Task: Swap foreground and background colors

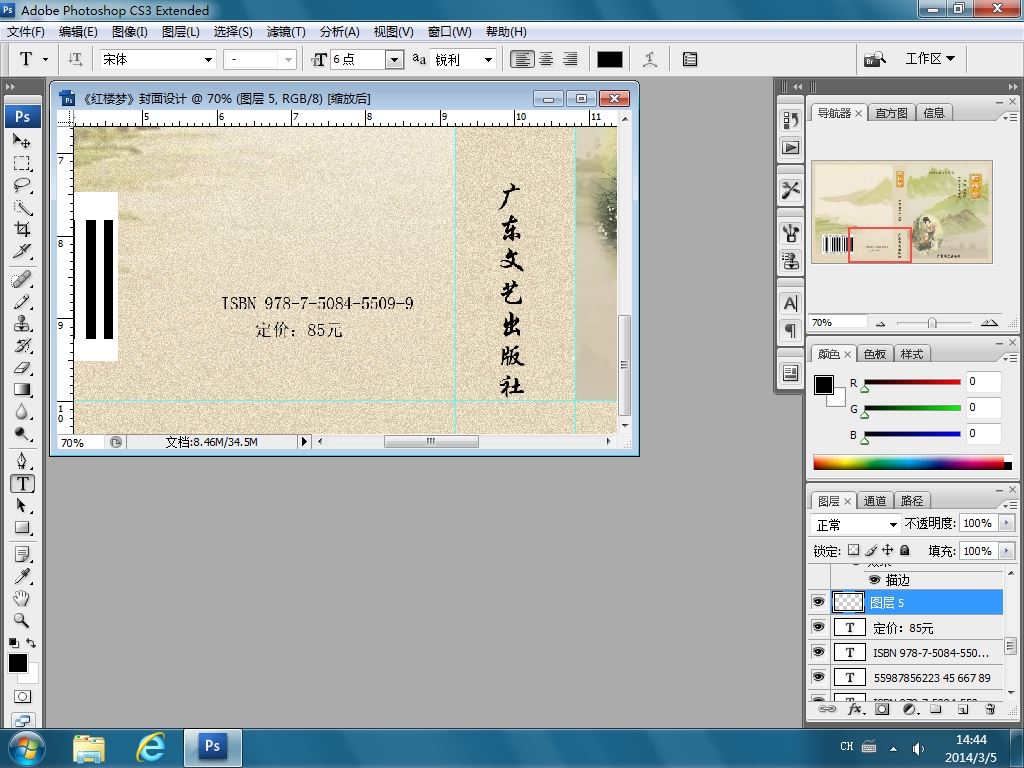Action: (x=31, y=643)
